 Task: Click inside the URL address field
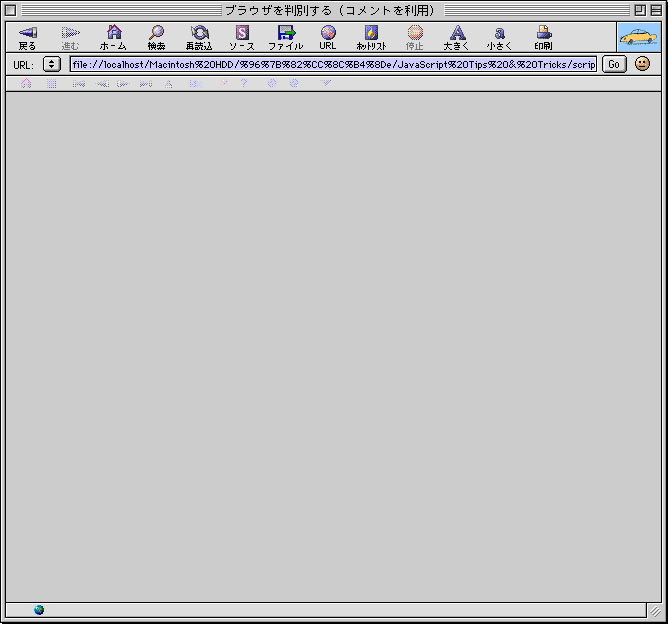pyautogui.click(x=333, y=64)
